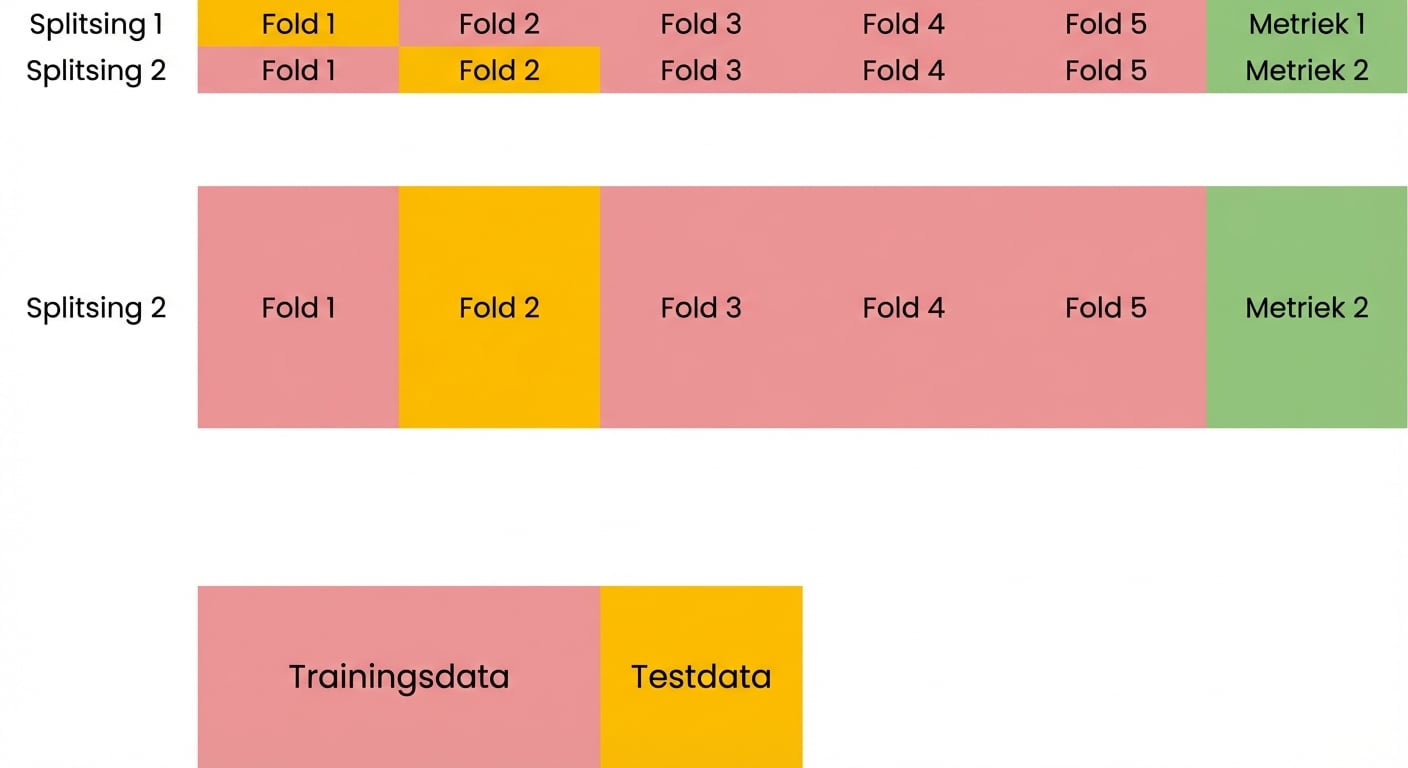Viewport: 1408px width, 768px height.
Task: Click the green Metriek 1 cell
Action: click(1306, 24)
